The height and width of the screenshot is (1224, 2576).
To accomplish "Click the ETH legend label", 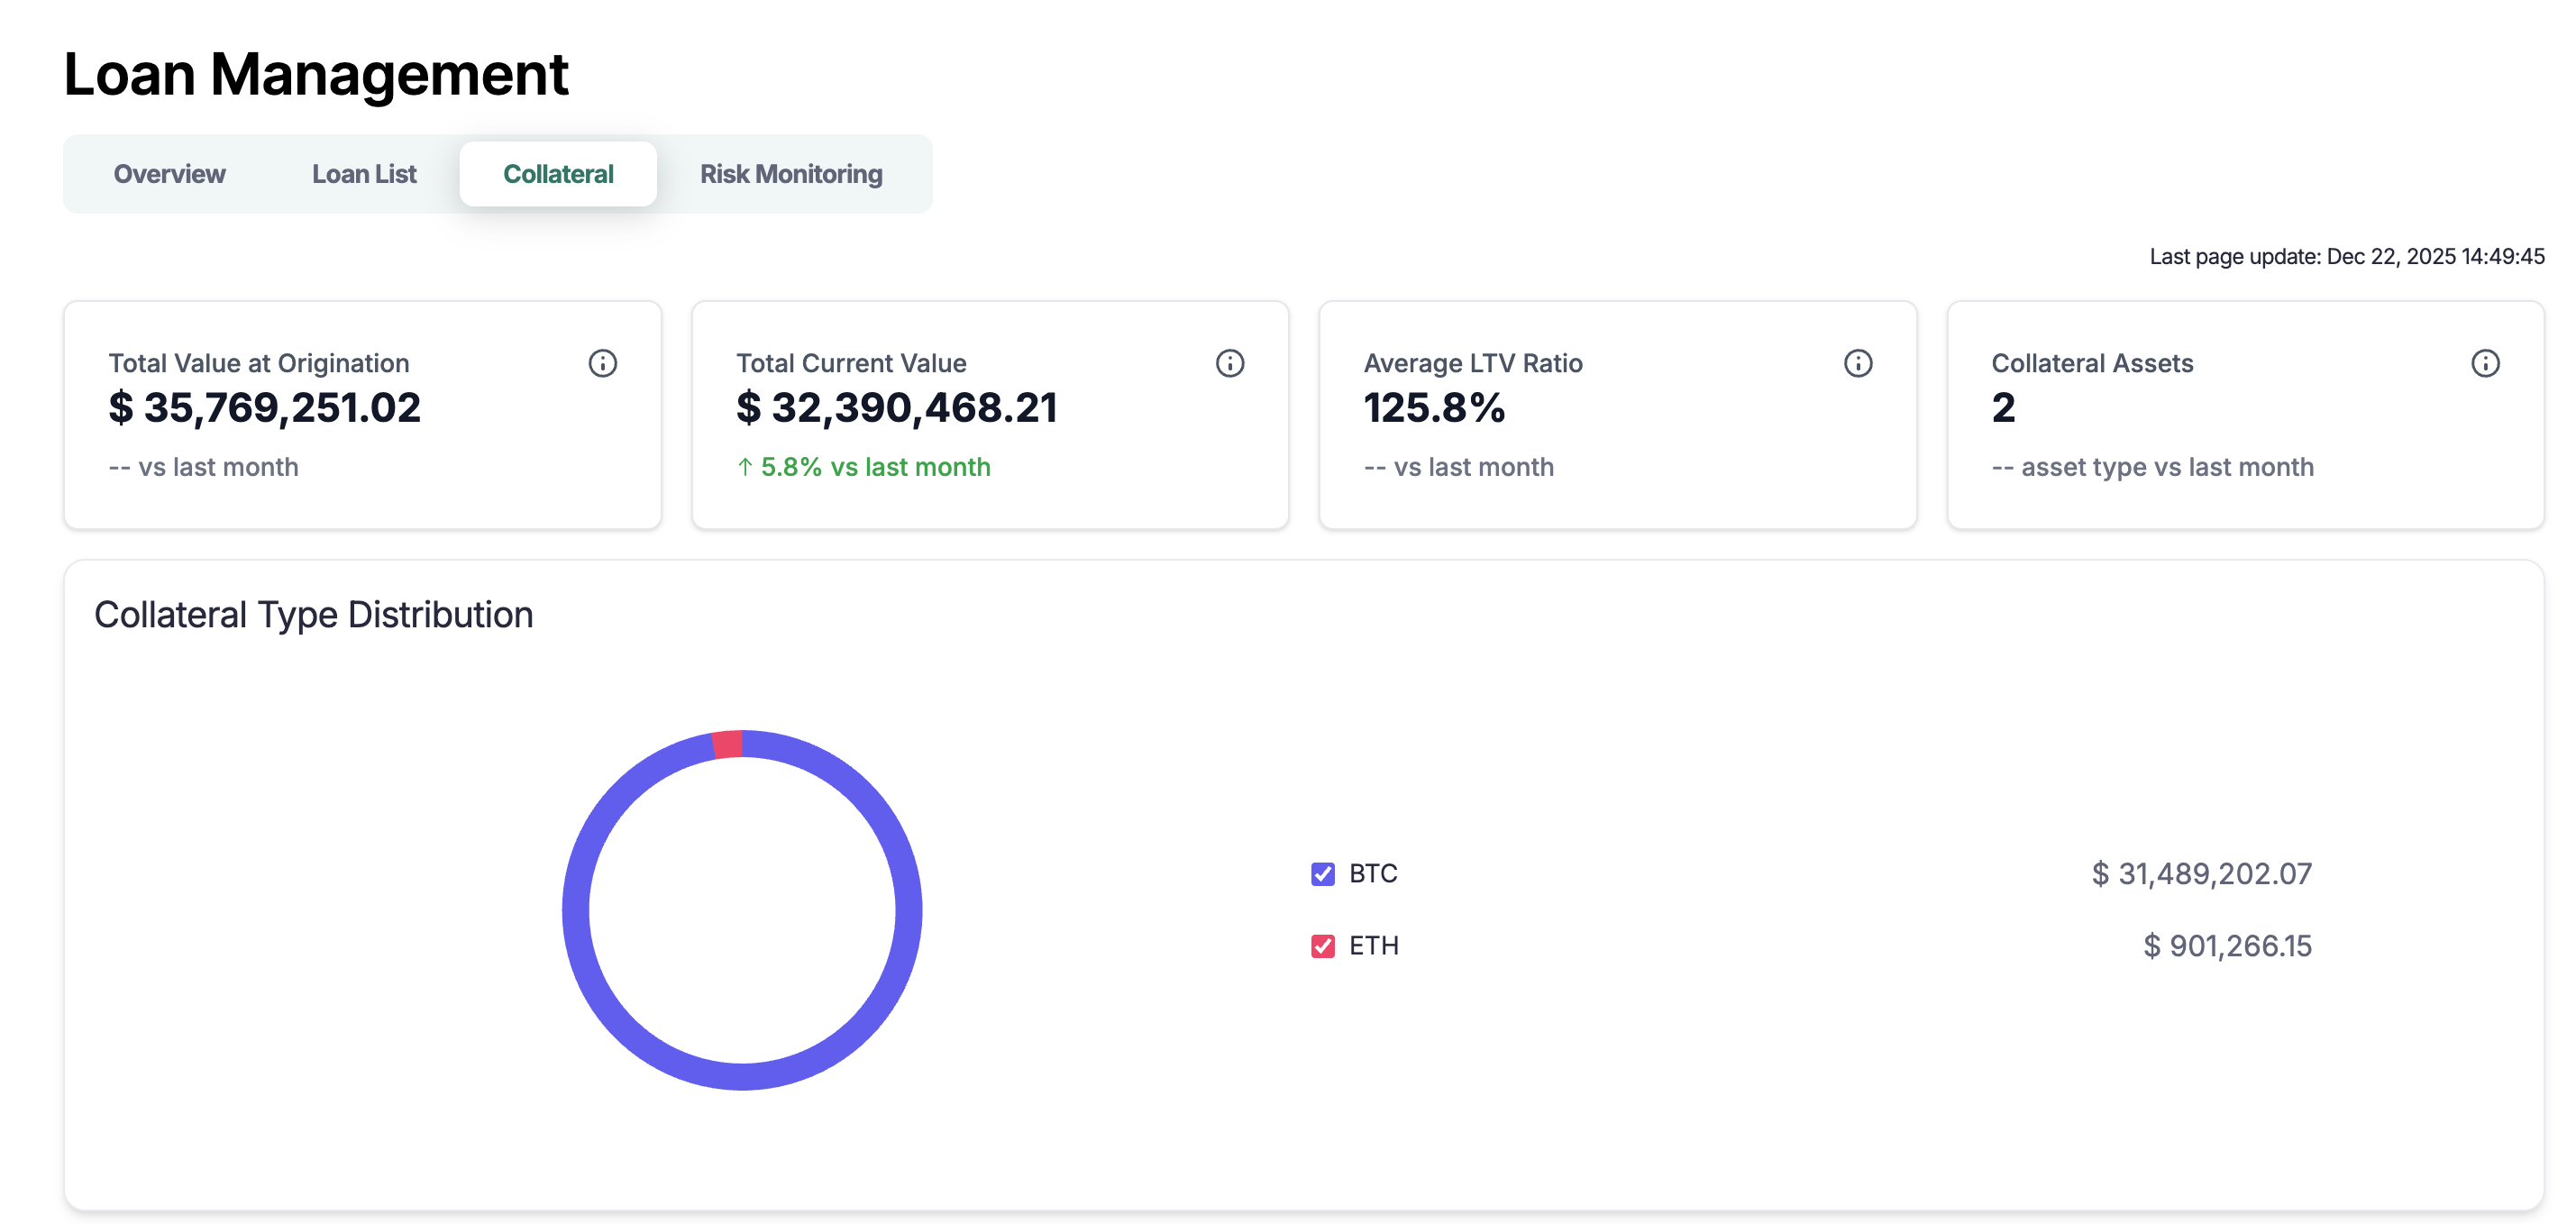I will (1373, 946).
